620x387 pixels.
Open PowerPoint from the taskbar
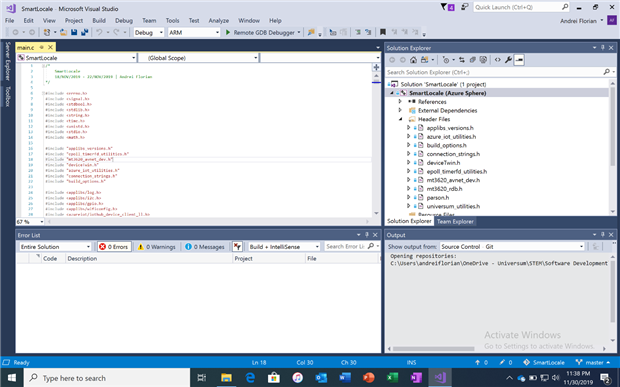pyautogui.click(x=369, y=378)
